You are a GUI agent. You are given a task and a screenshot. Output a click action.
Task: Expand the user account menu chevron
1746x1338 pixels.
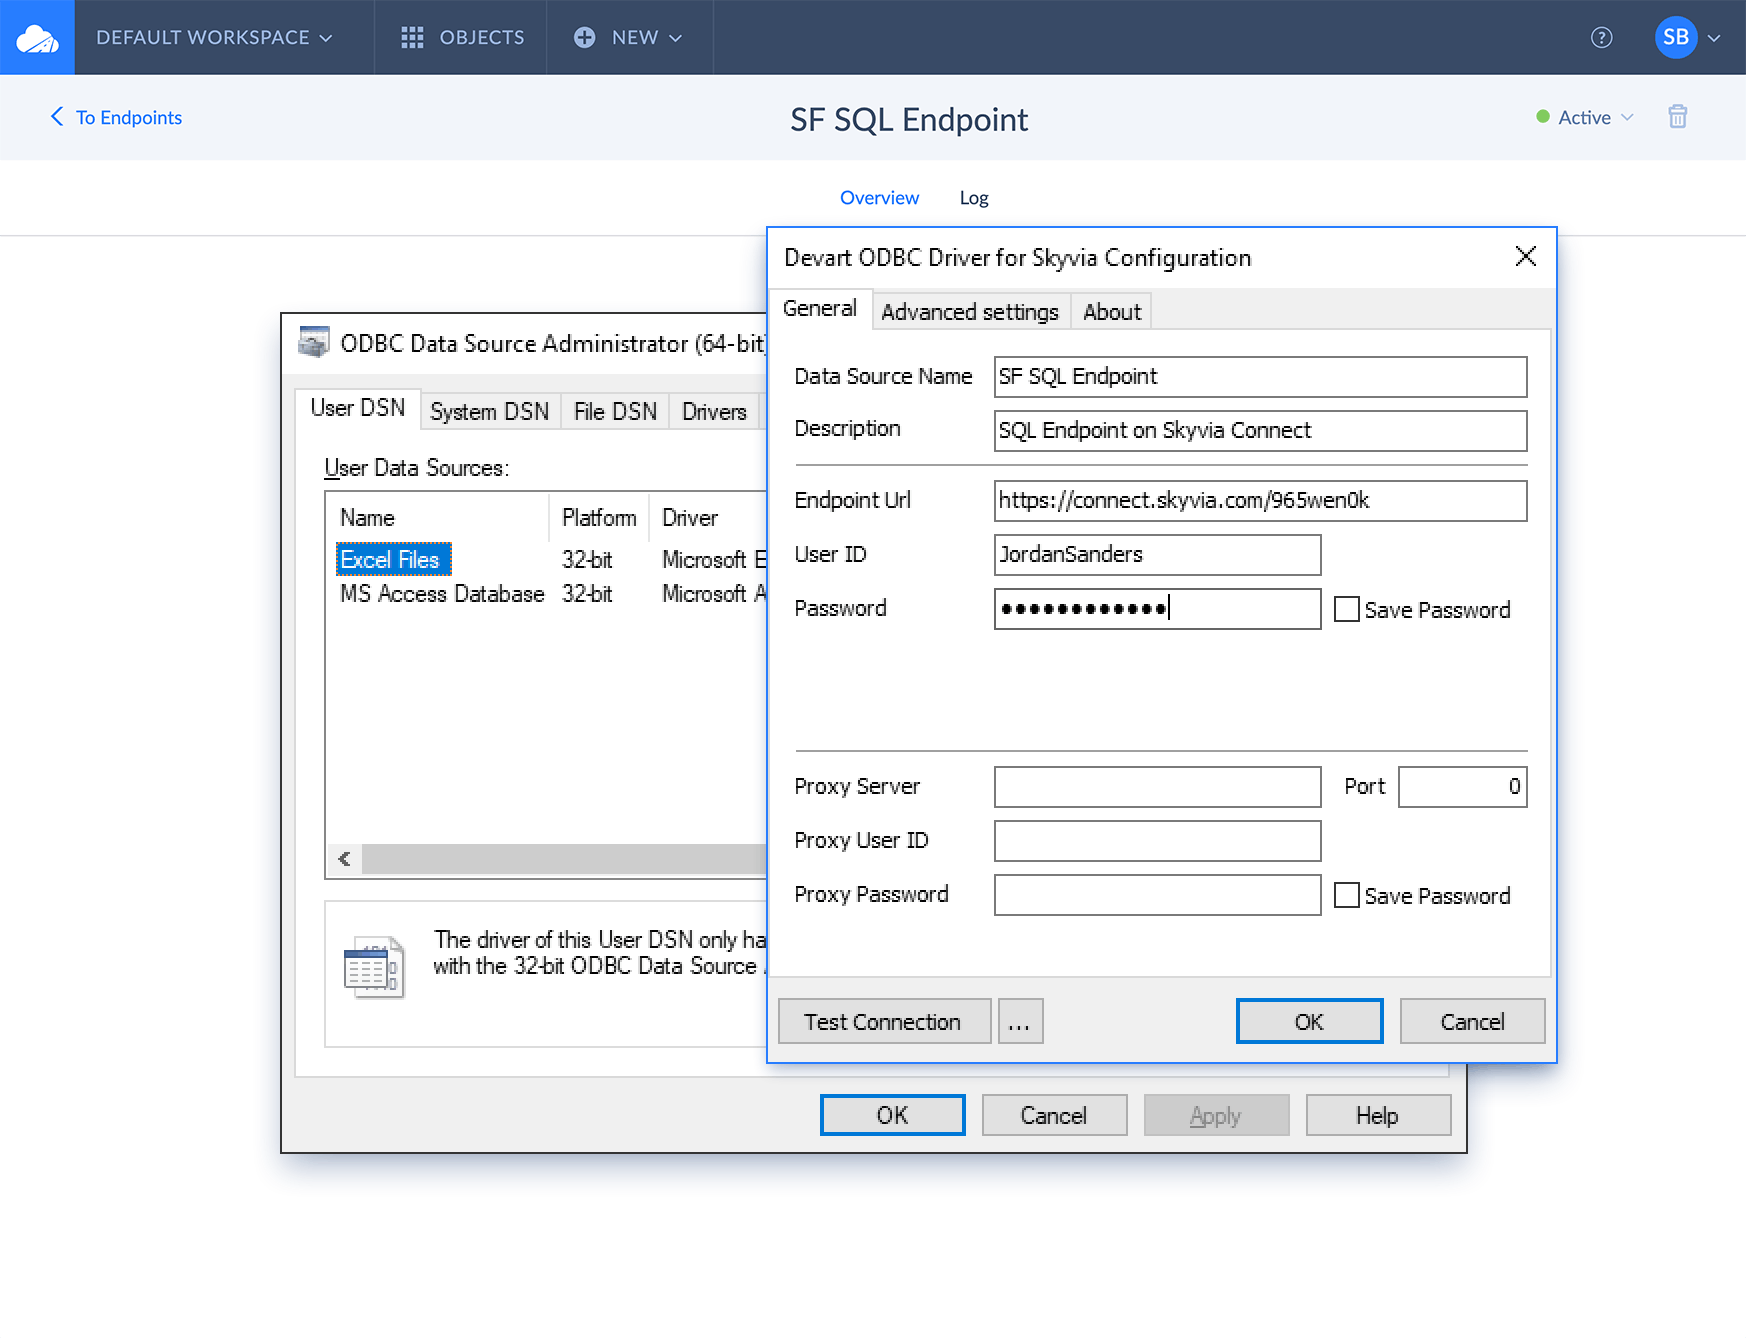pos(1714,38)
